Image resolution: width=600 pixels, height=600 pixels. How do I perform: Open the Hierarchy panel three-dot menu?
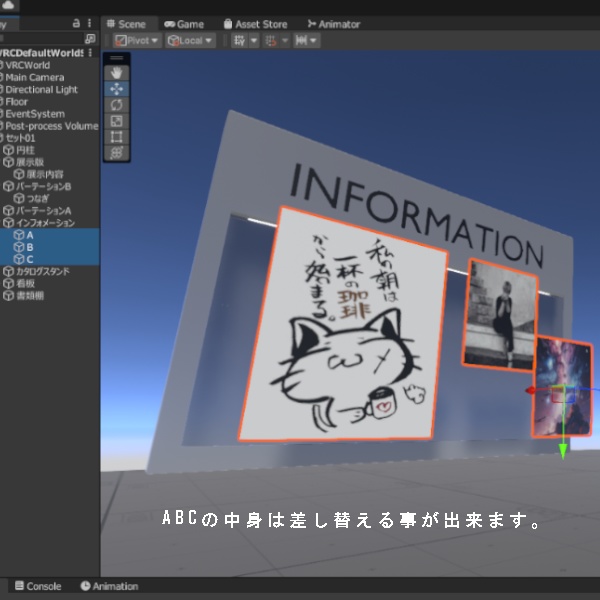point(89,23)
